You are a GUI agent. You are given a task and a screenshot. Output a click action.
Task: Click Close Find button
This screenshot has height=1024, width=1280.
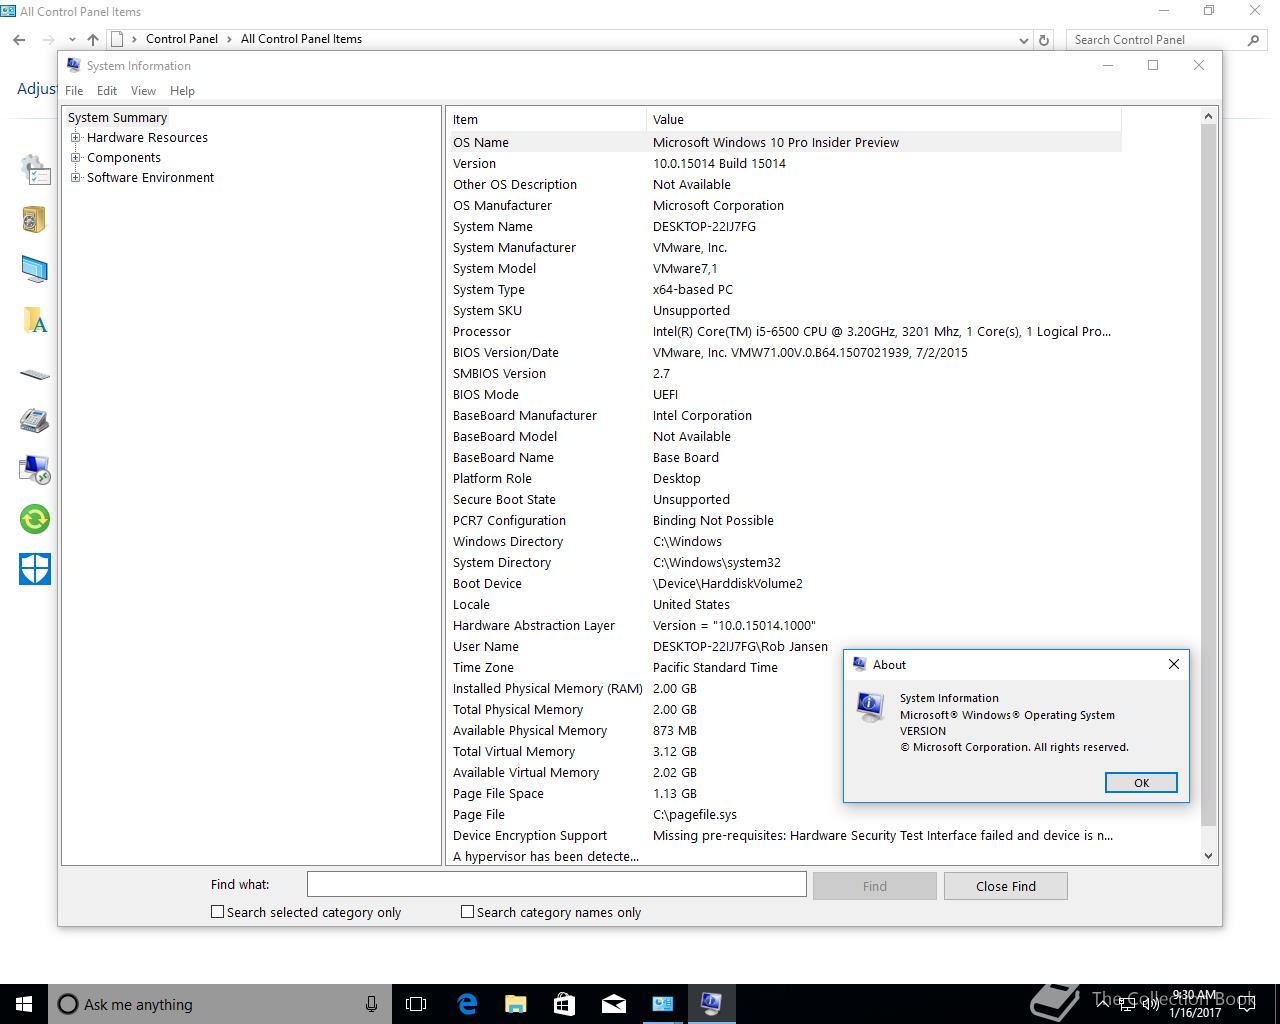click(1006, 886)
